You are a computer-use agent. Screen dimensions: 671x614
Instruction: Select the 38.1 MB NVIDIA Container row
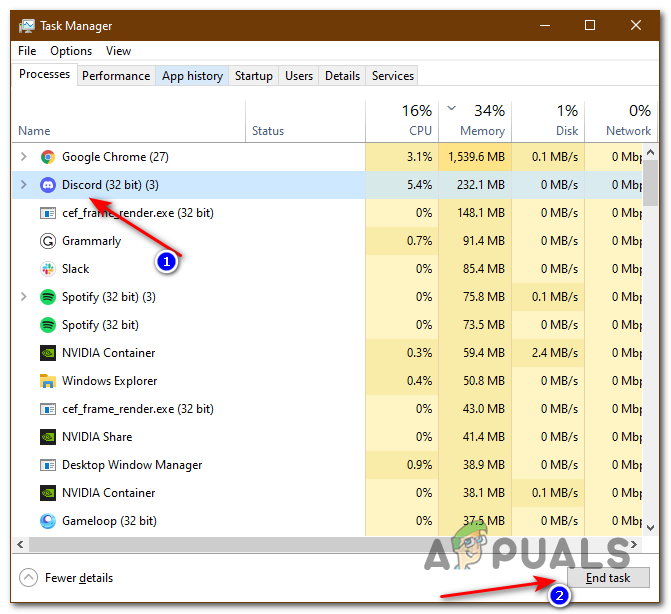(x=327, y=493)
